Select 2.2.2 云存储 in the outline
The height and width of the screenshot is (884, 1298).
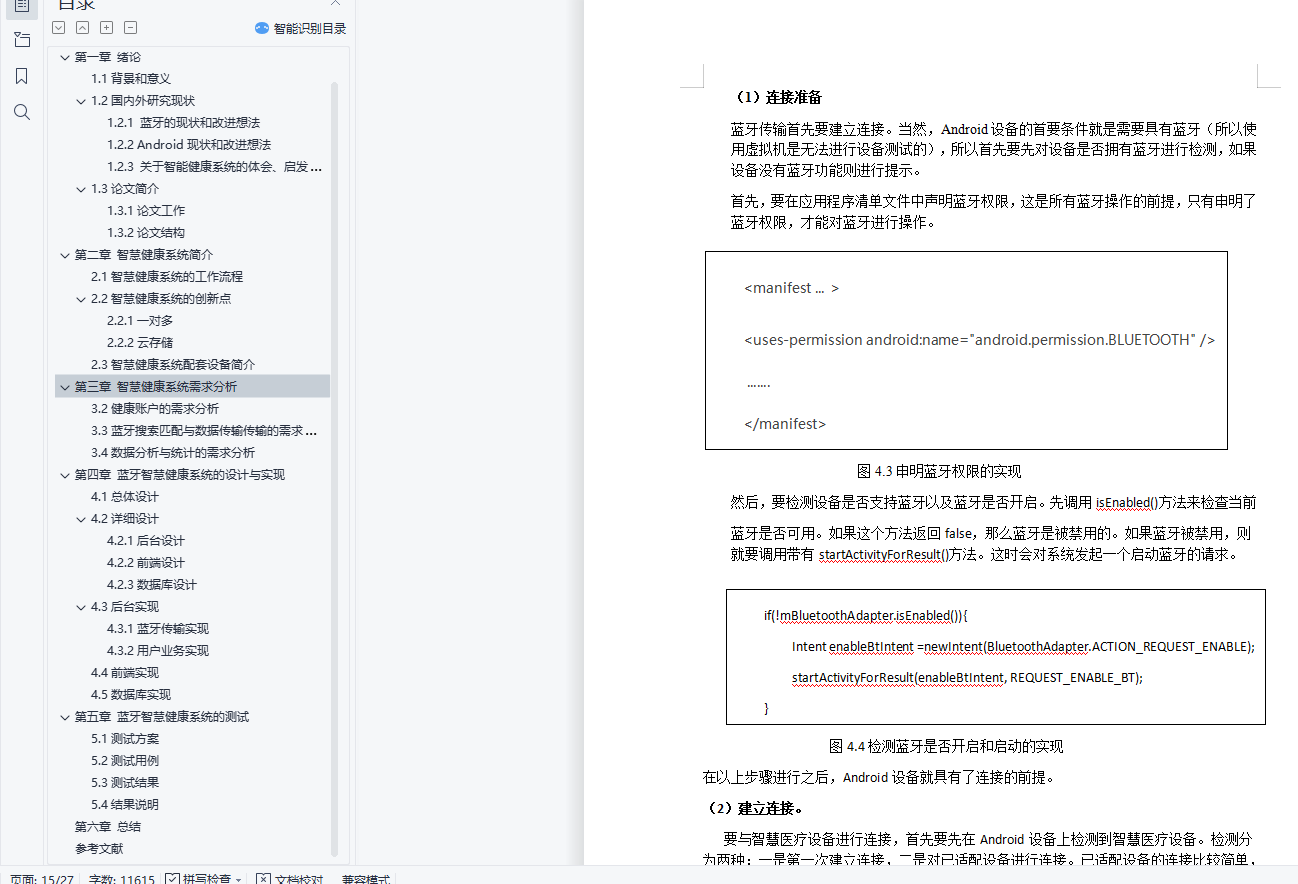click(x=140, y=343)
